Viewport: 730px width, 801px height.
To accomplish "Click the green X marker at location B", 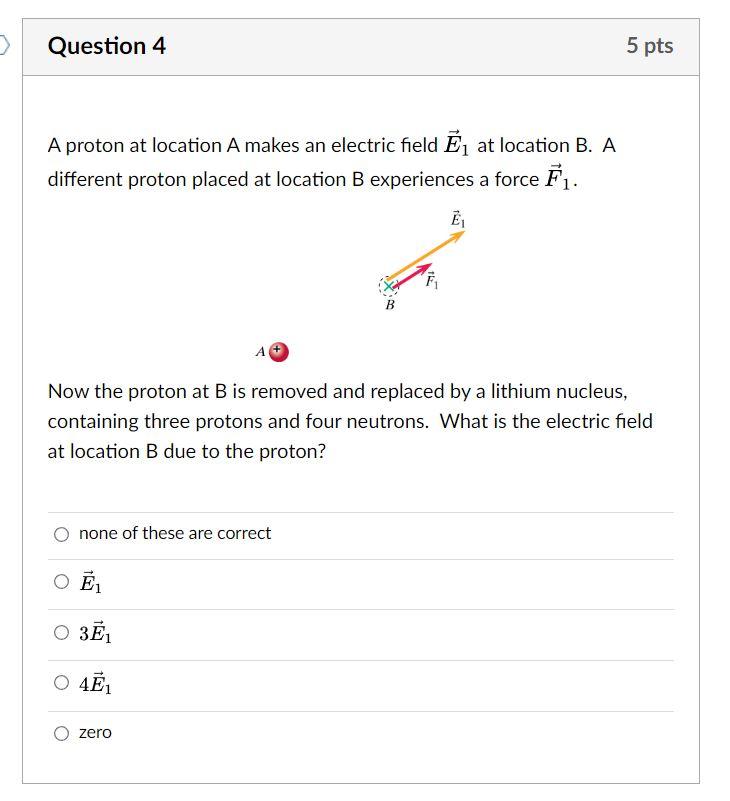I will 388,285.
